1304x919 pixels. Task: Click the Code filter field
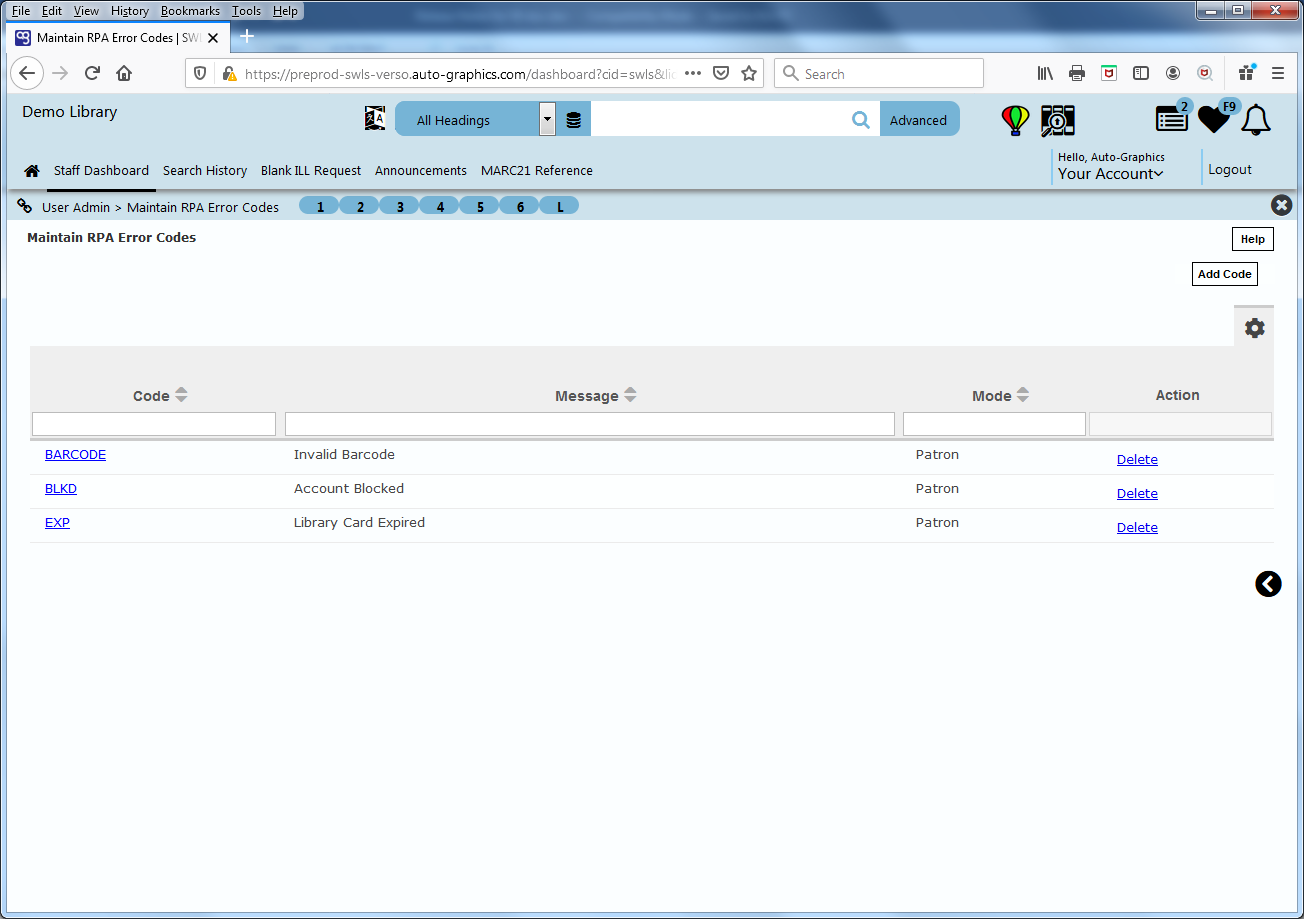coord(154,424)
